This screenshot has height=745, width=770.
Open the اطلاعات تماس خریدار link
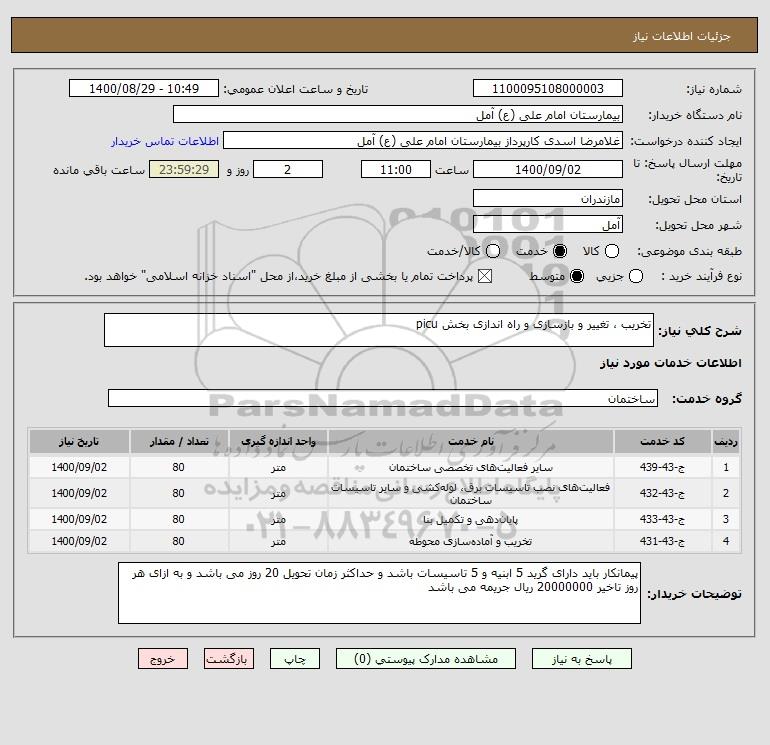[x=165, y=141]
